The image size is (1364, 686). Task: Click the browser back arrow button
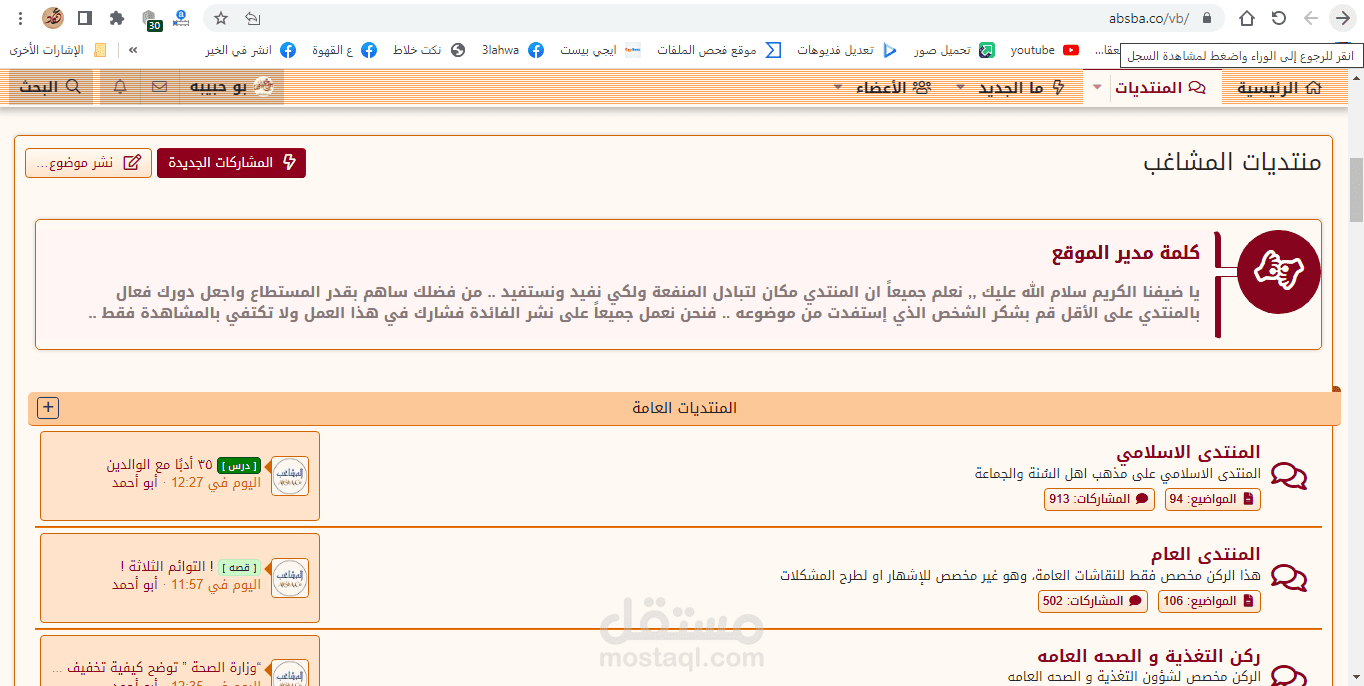coord(1342,18)
